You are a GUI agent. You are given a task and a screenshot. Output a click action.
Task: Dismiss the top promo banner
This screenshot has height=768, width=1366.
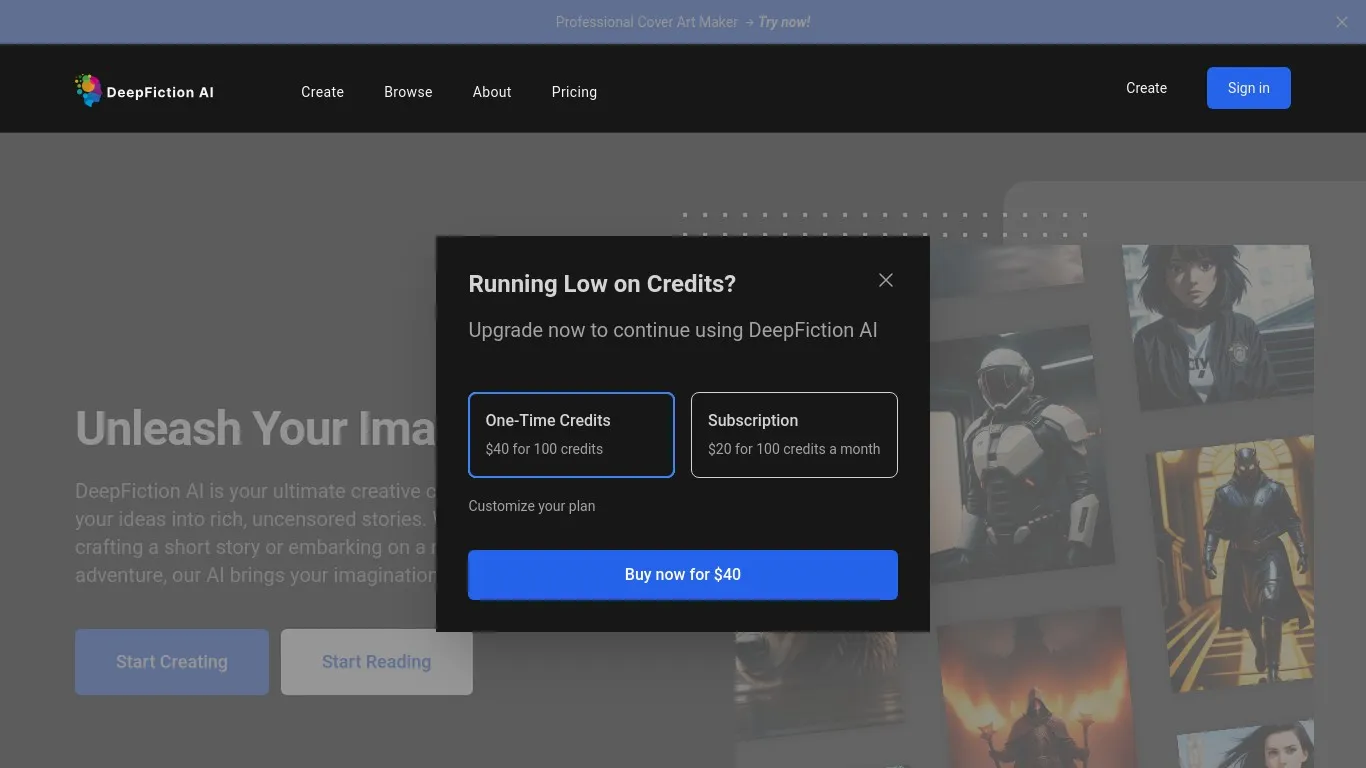pos(1341,22)
